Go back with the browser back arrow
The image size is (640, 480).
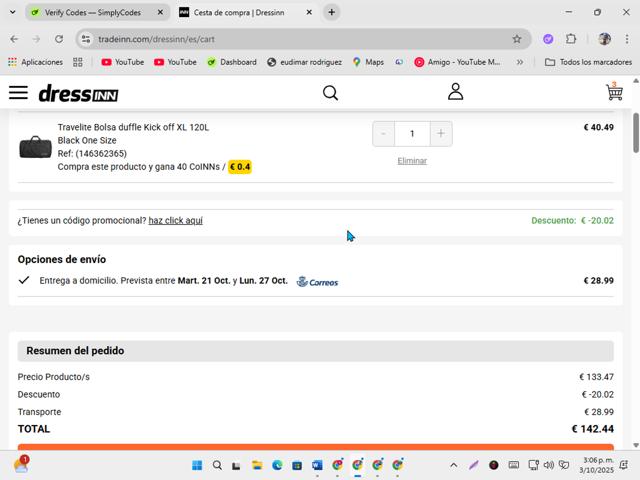[14, 39]
